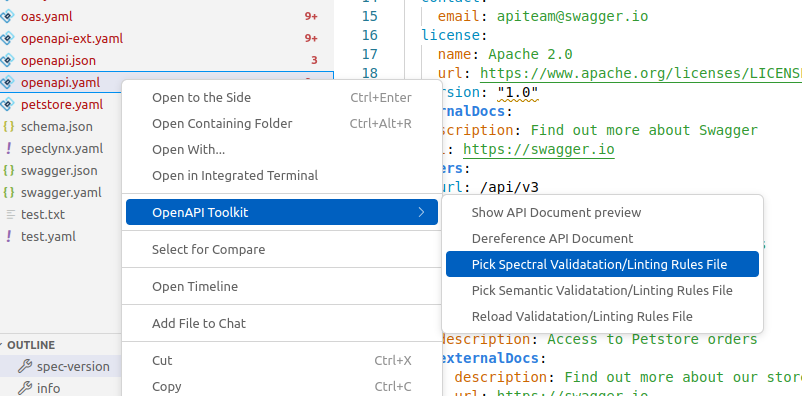Choose Open in Integrated Terminal

click(282, 176)
